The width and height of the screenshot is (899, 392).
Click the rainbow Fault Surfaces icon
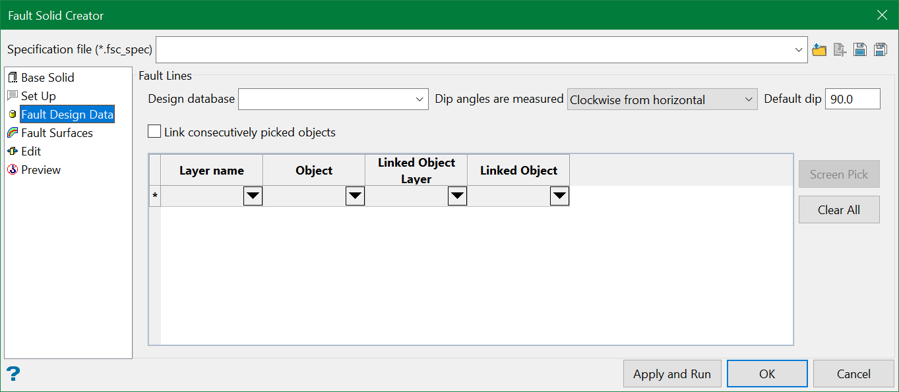click(x=13, y=133)
